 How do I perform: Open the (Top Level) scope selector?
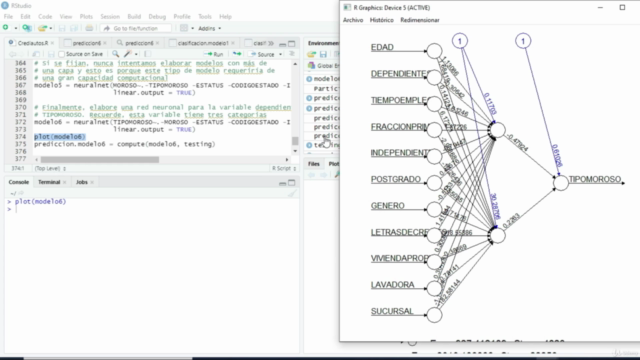pos(50,168)
